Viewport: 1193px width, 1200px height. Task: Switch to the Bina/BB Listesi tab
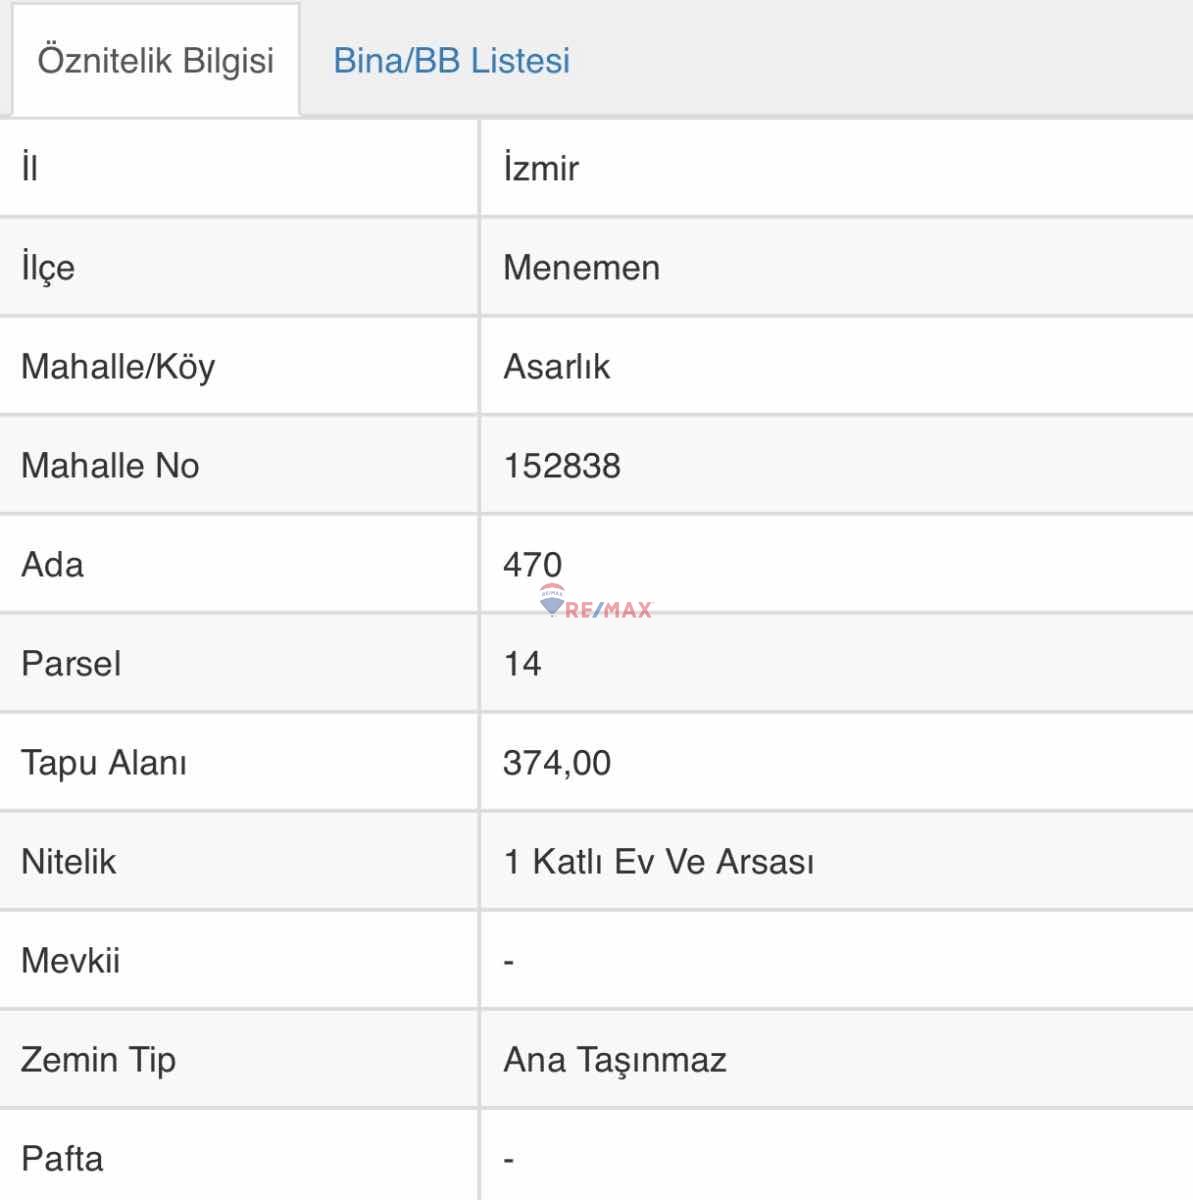(452, 61)
